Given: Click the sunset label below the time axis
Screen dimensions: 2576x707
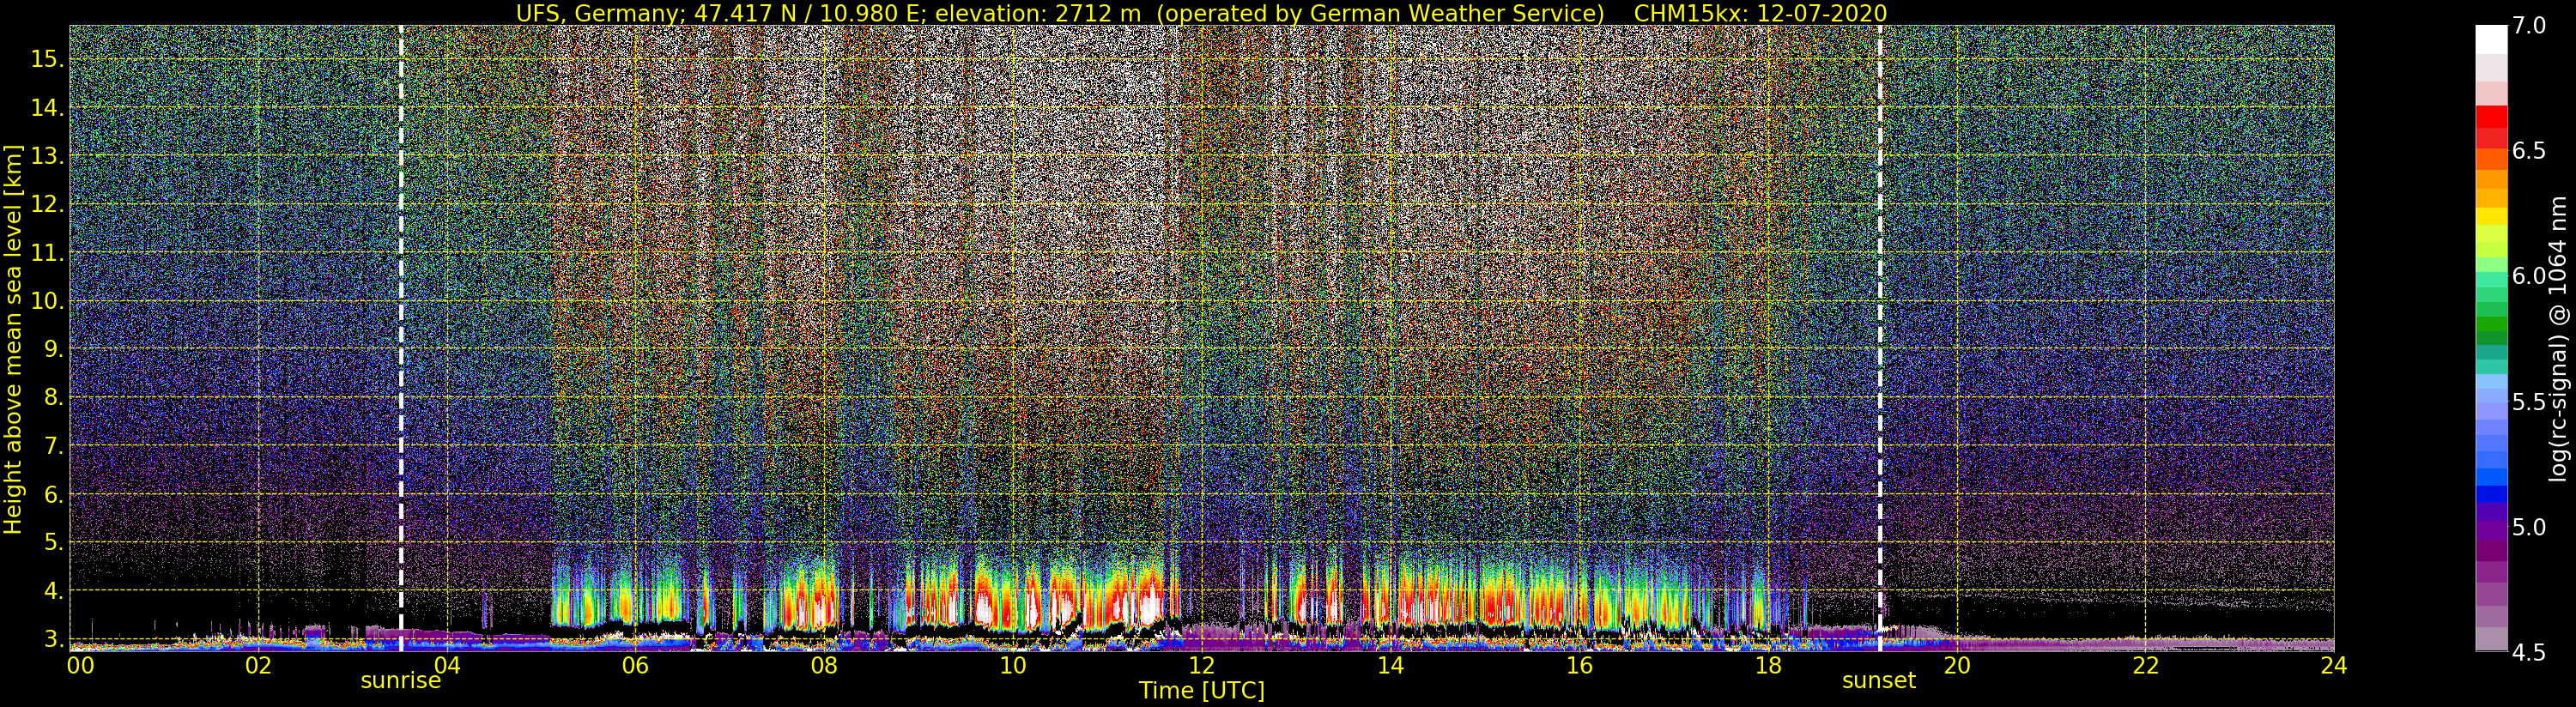Looking at the screenshot, I should pos(1878,681).
